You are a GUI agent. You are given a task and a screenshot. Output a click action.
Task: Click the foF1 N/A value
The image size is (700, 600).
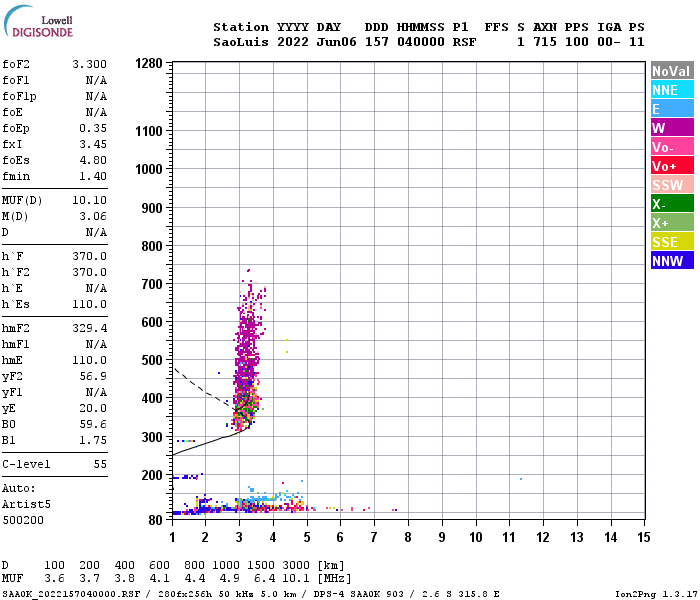coord(96,80)
